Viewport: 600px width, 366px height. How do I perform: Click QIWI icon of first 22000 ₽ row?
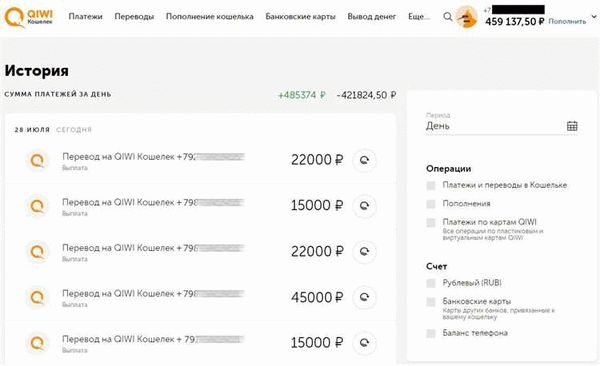click(x=37, y=160)
